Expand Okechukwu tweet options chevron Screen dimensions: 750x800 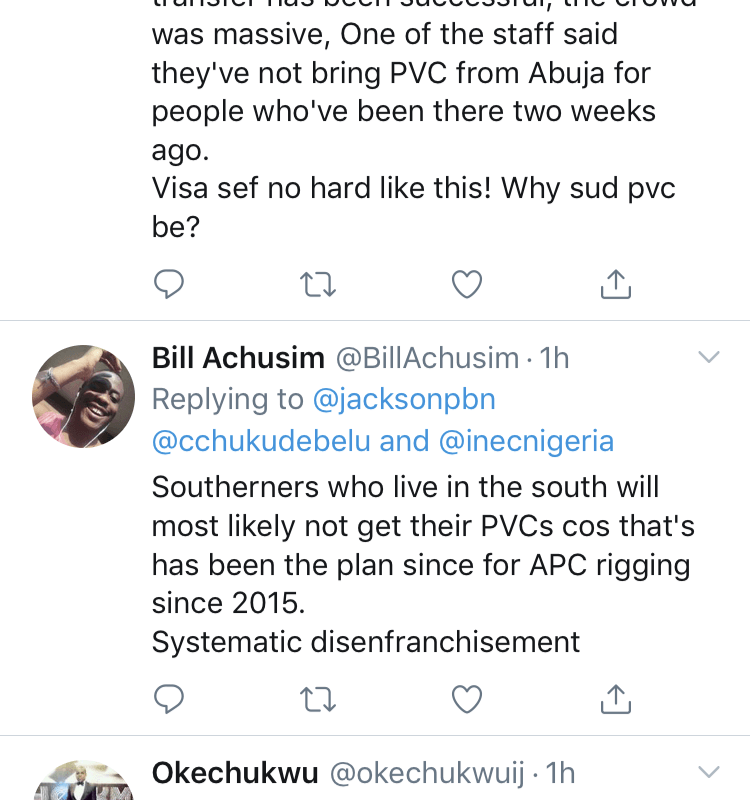[x=709, y=772]
